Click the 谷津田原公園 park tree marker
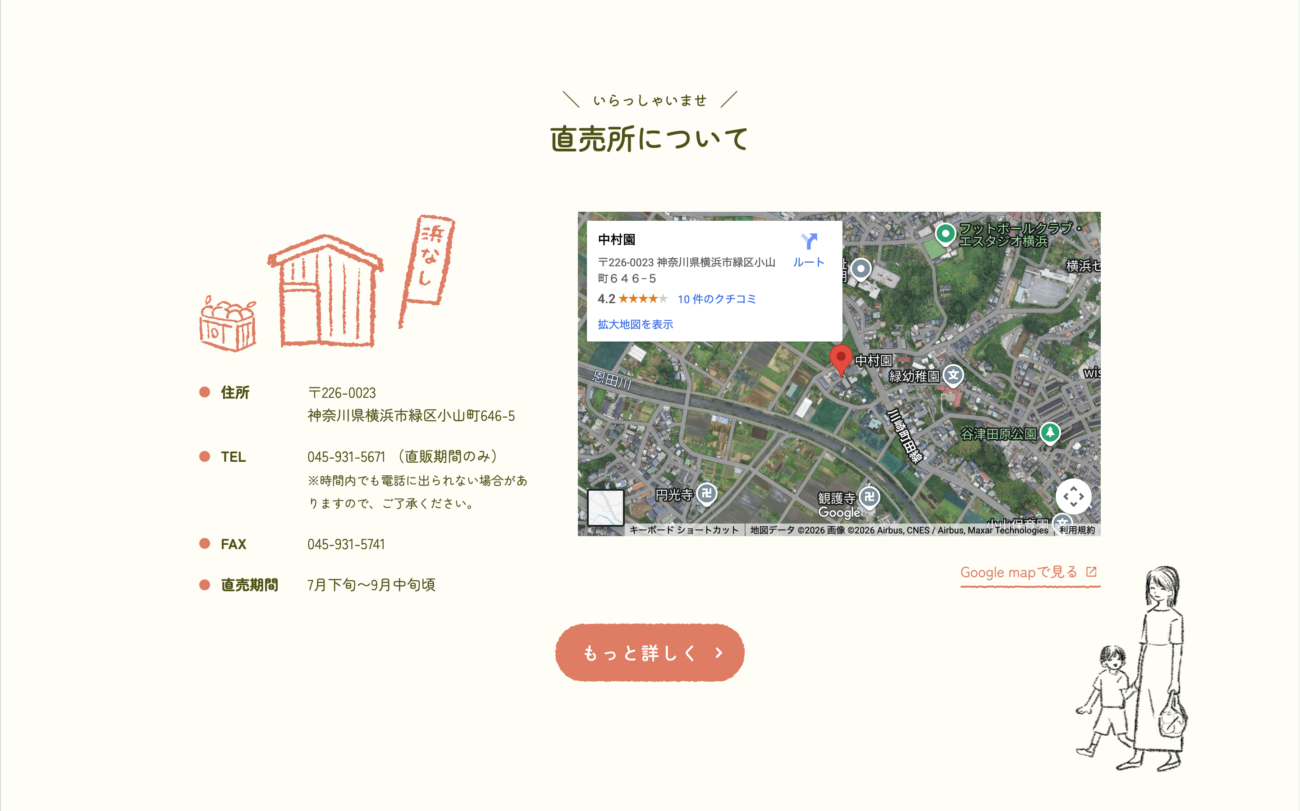The image size is (1300, 811). (x=1049, y=433)
